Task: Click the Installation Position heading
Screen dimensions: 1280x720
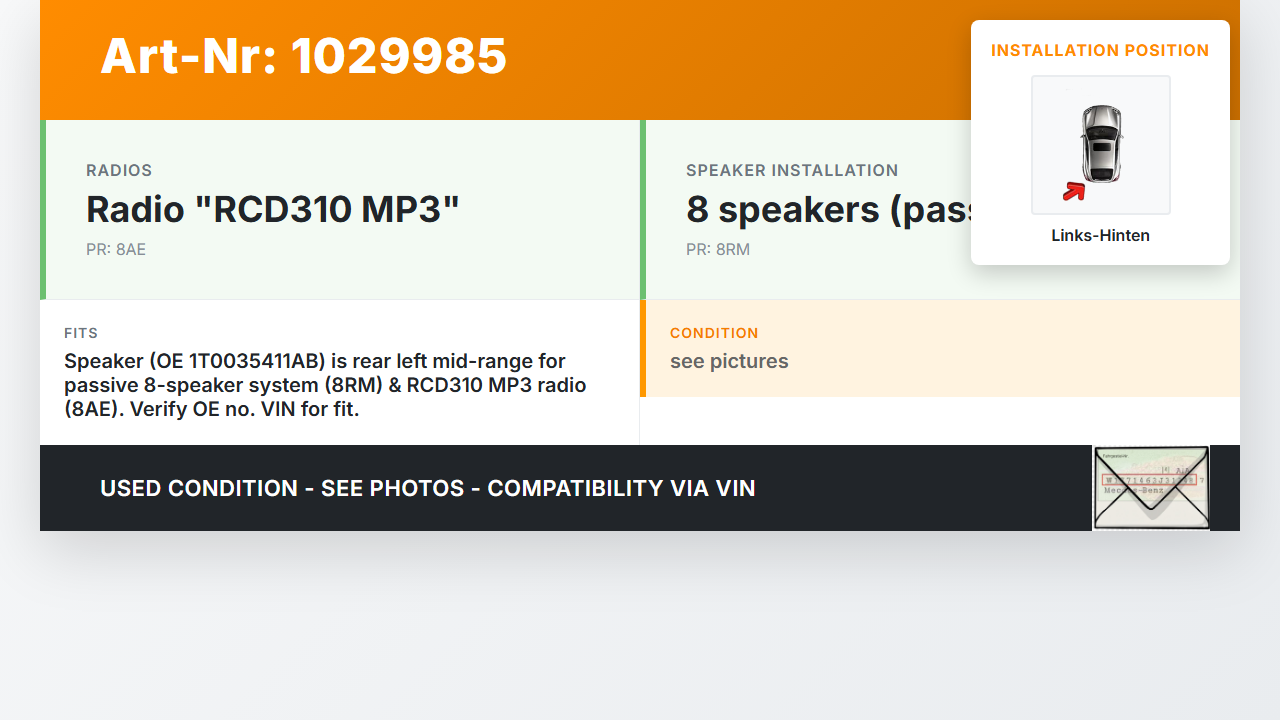Action: tap(1100, 51)
